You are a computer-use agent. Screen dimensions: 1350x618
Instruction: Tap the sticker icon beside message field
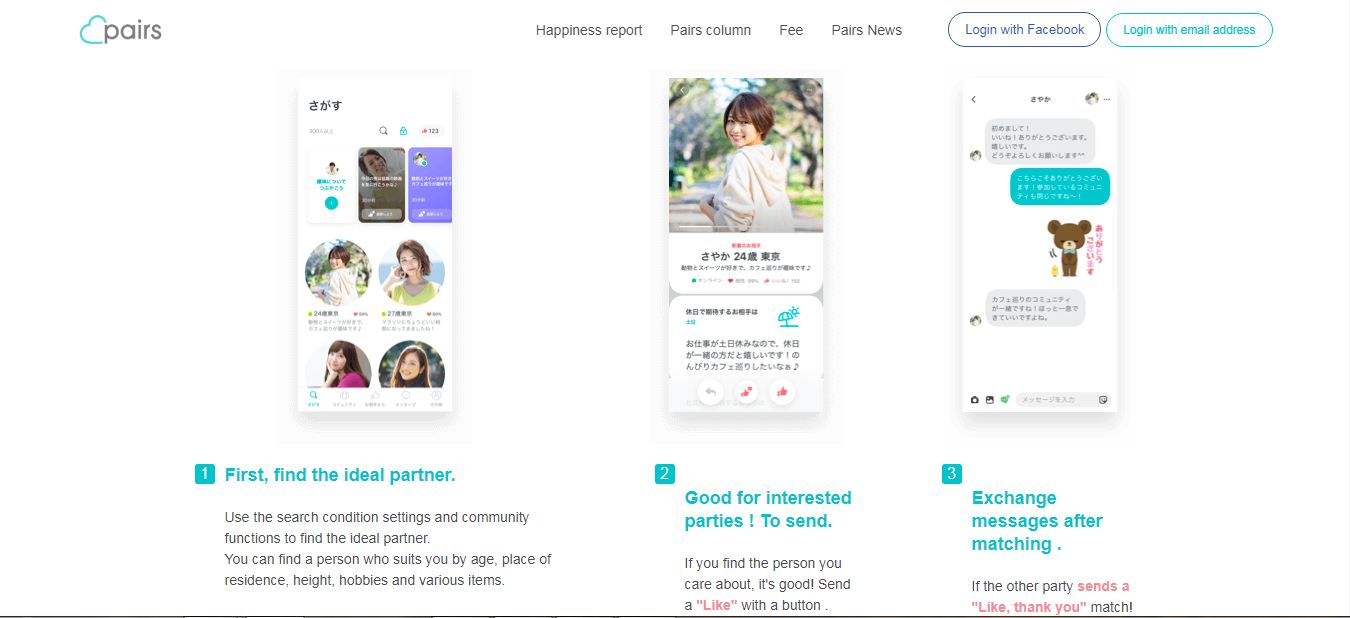(x=1103, y=400)
